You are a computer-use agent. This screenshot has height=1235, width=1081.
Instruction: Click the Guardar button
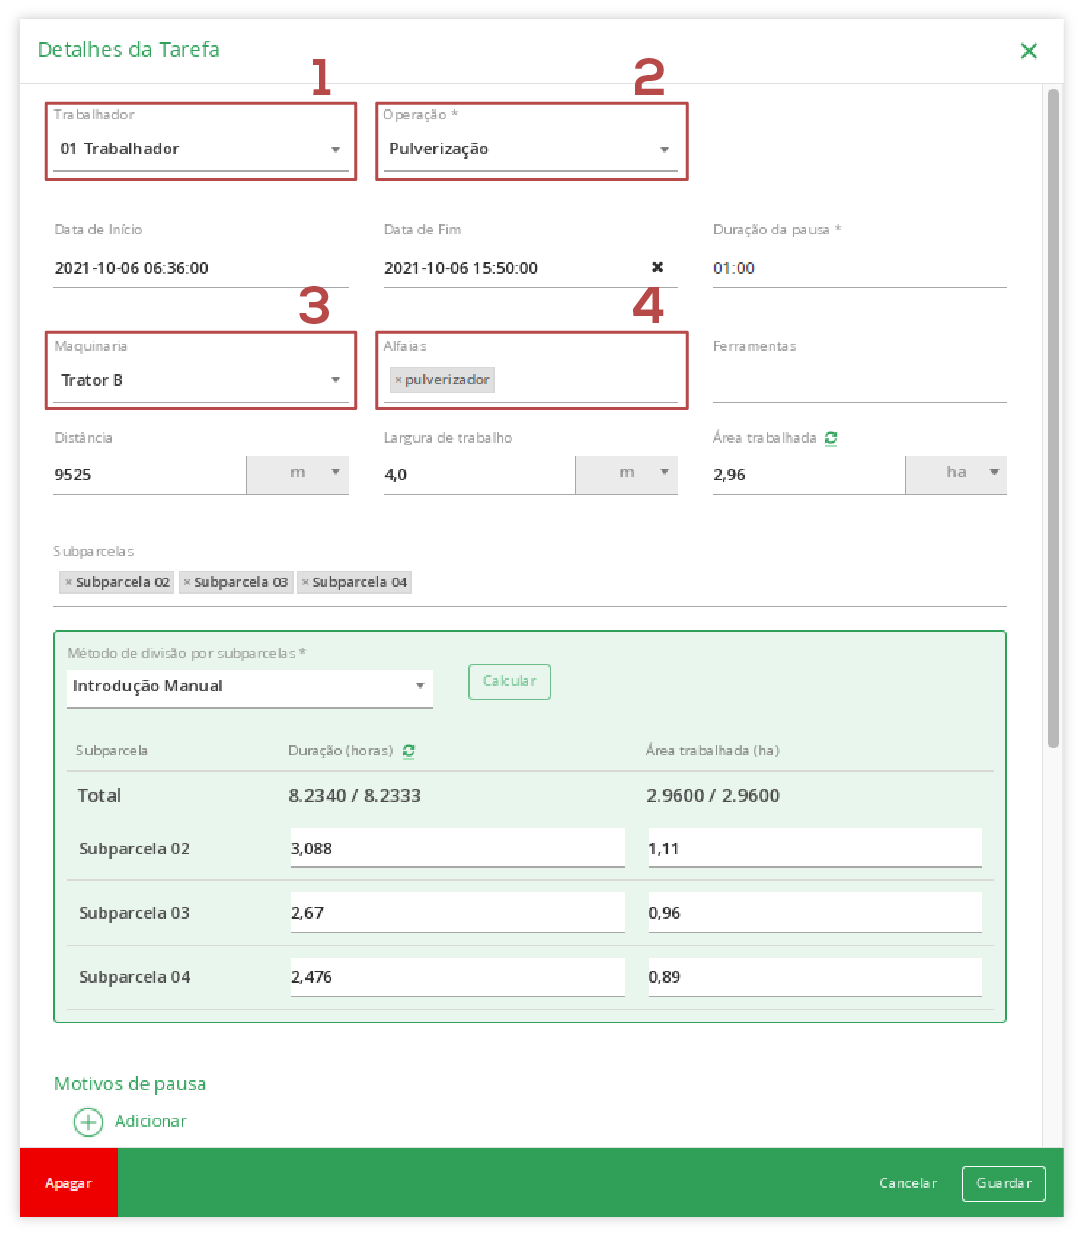click(1004, 1183)
